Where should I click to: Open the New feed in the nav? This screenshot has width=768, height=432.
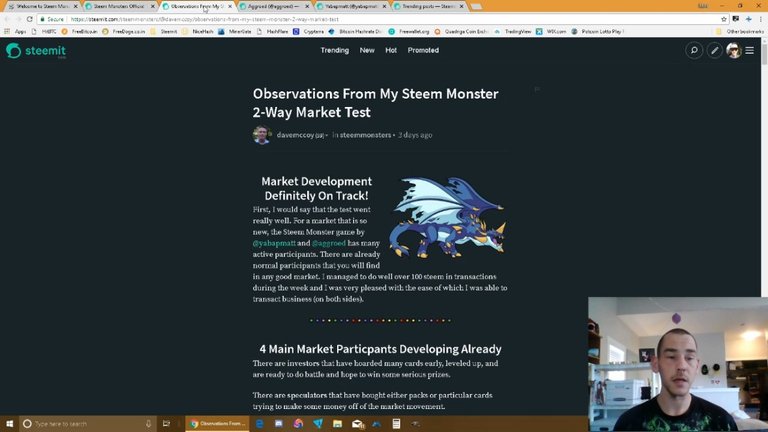[x=367, y=50]
